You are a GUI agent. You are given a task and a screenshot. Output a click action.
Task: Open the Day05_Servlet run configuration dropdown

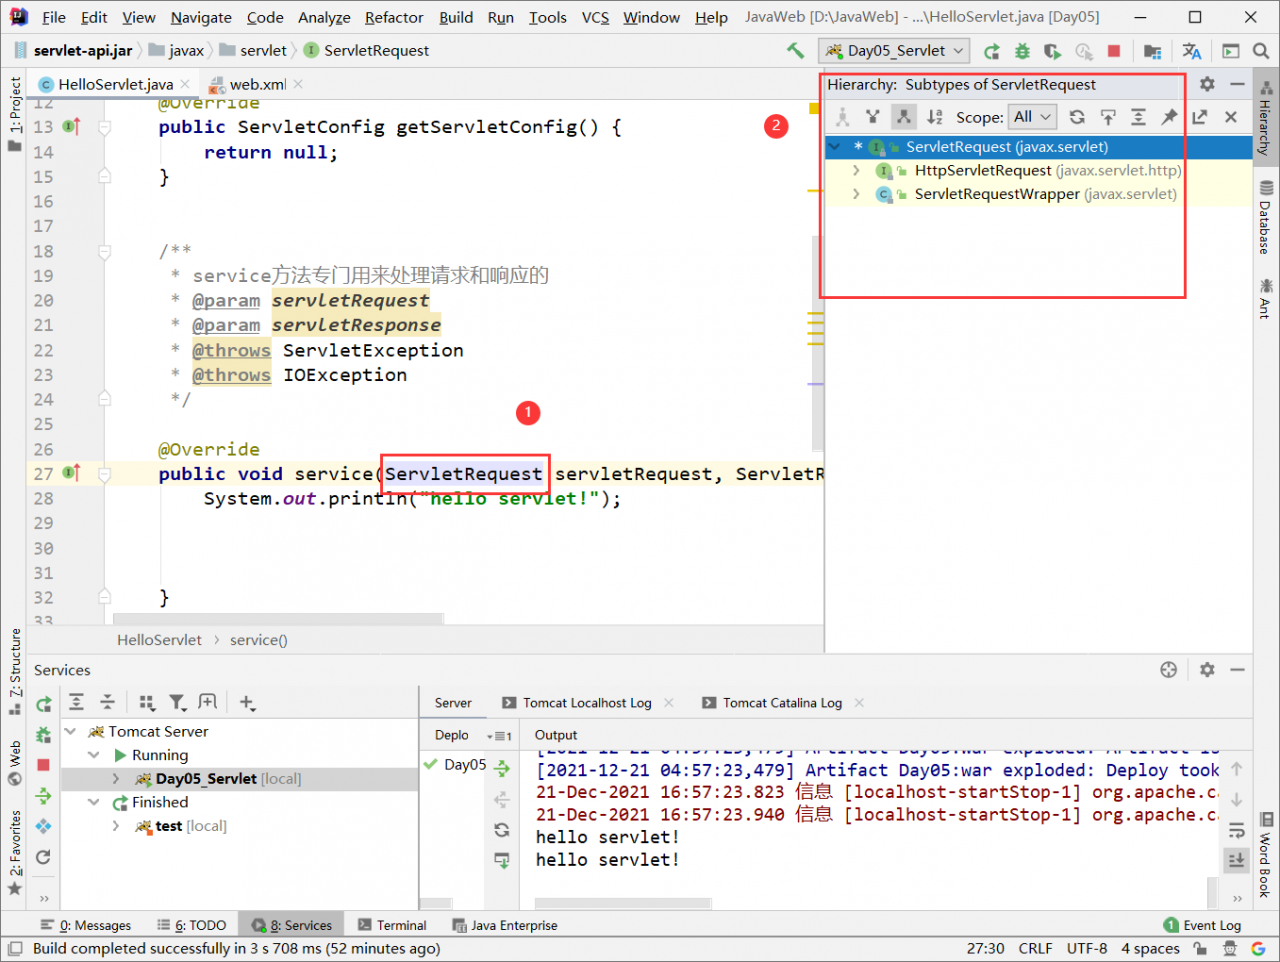[x=895, y=50]
